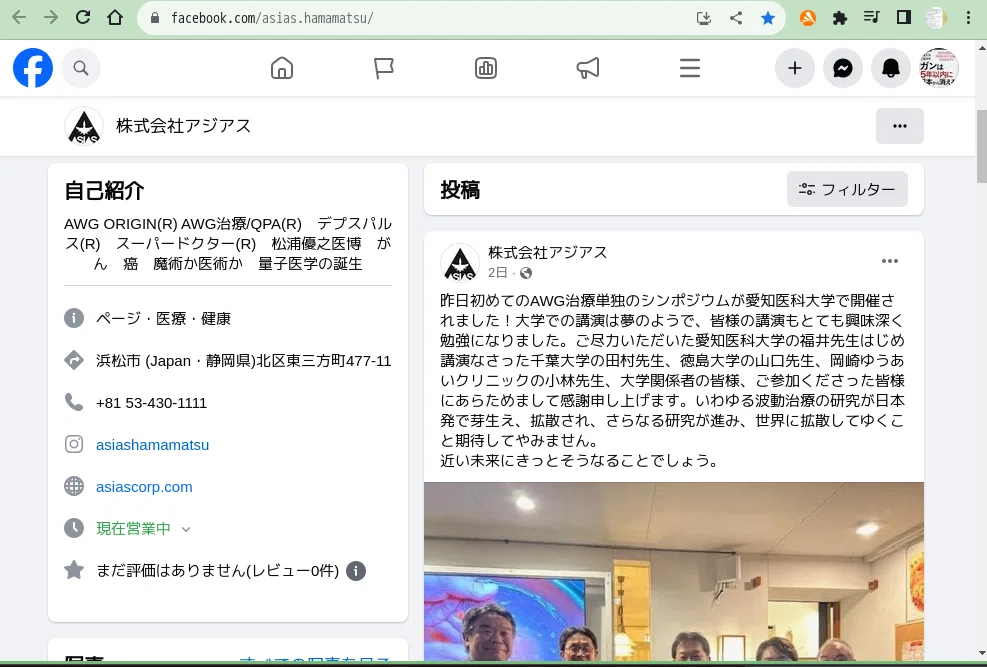The image size is (987, 667).
Task: Go to Facebook Home tab
Action: tap(282, 68)
